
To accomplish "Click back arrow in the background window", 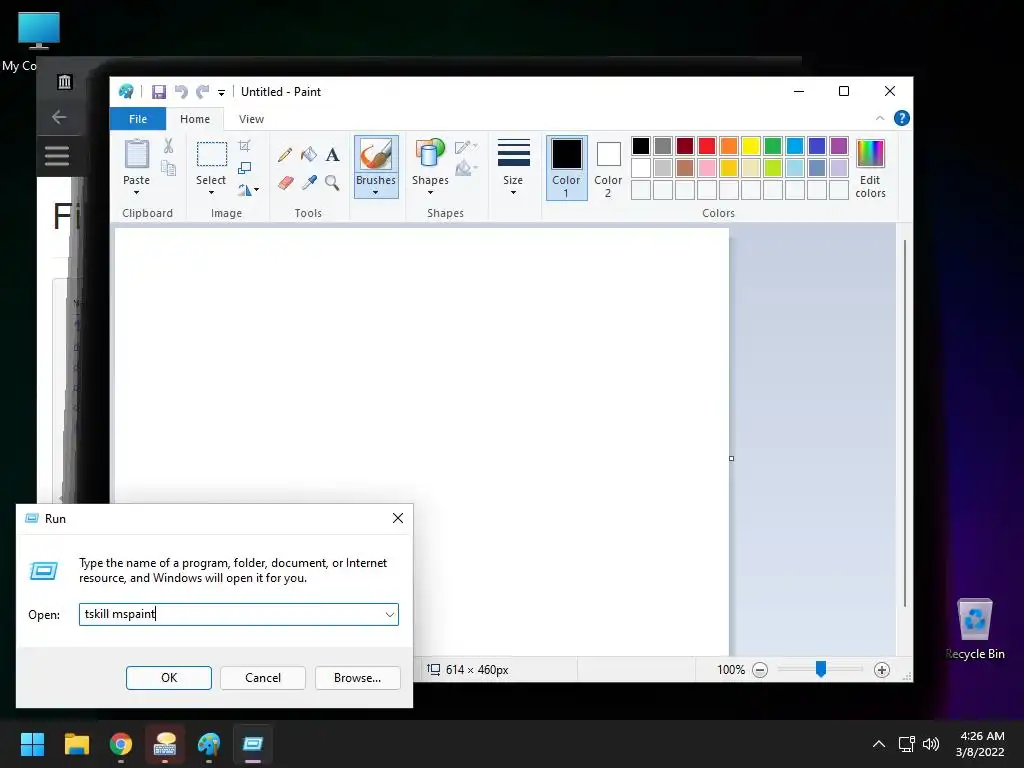I will click(59, 117).
